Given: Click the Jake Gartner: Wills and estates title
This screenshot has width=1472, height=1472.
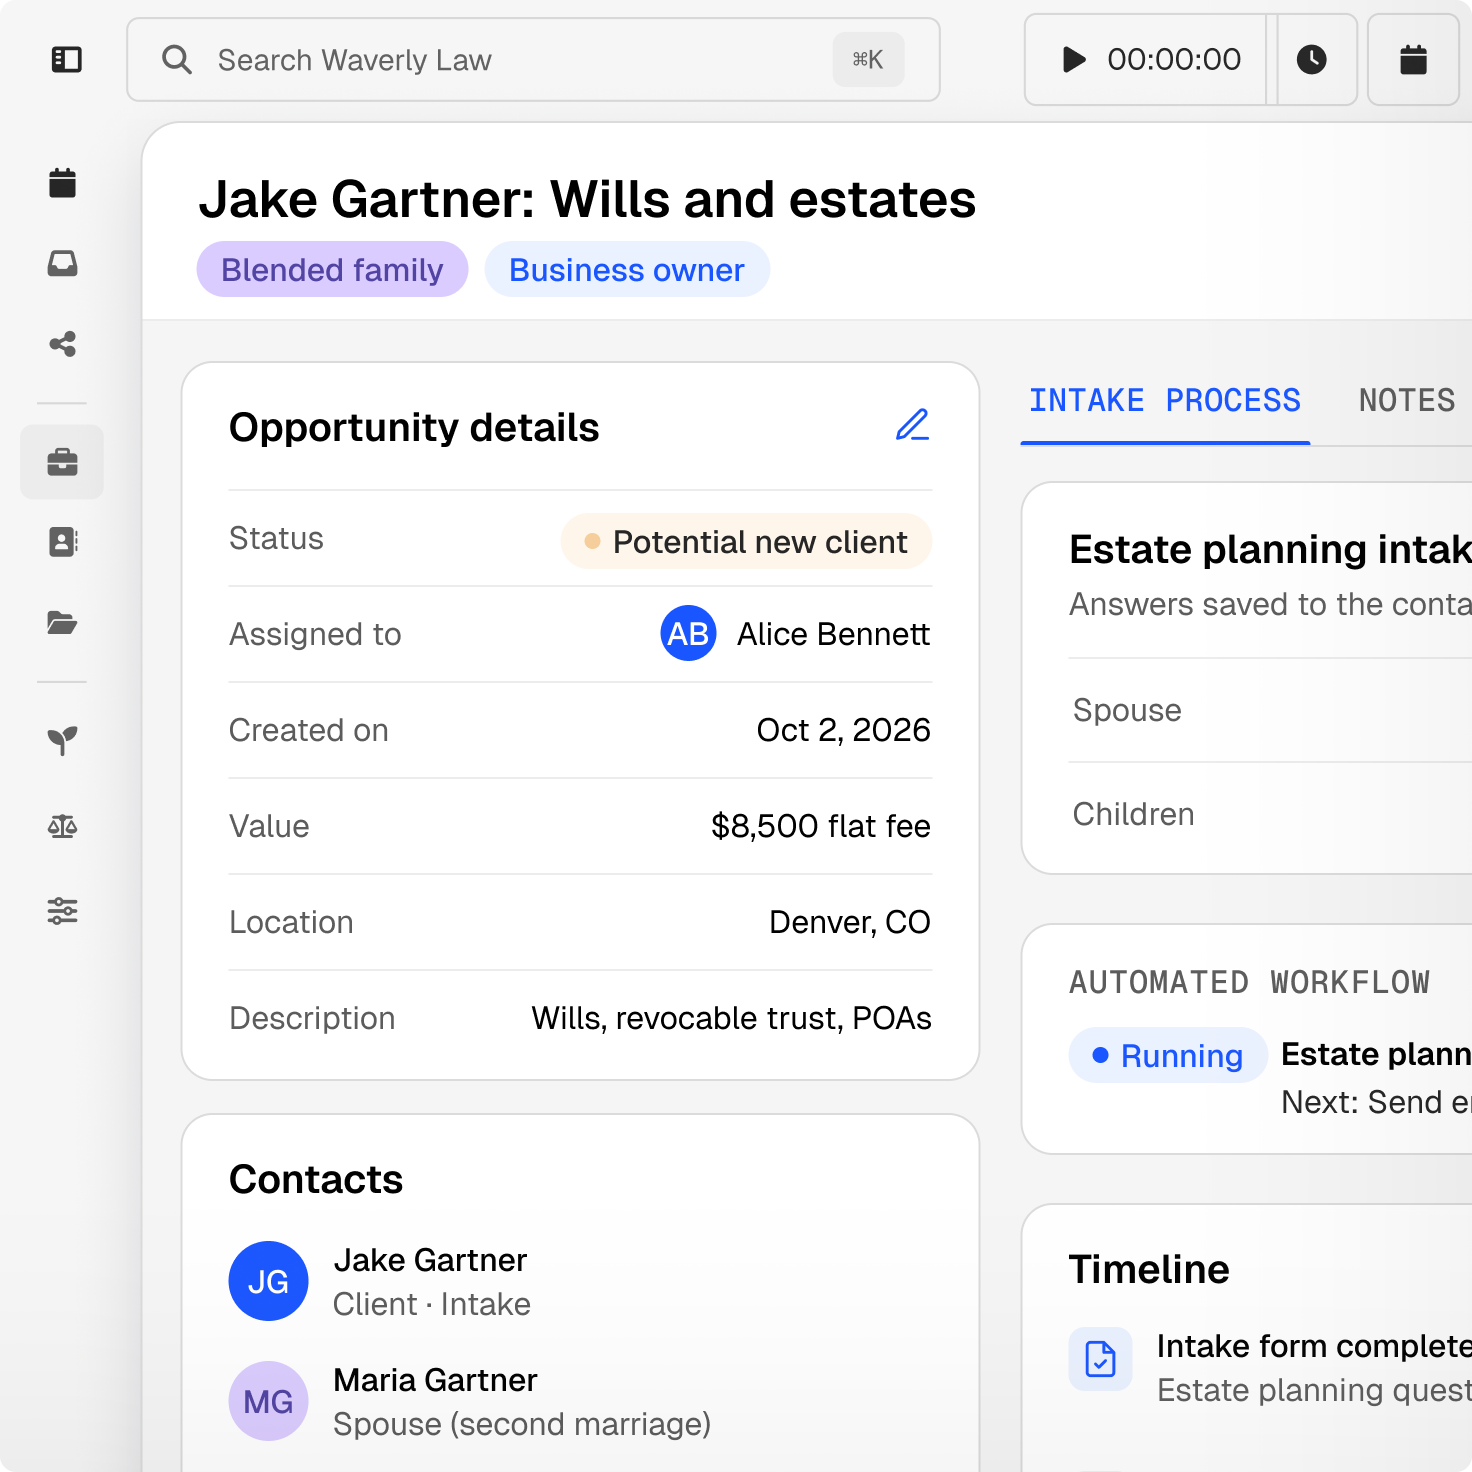Looking at the screenshot, I should (x=587, y=199).
